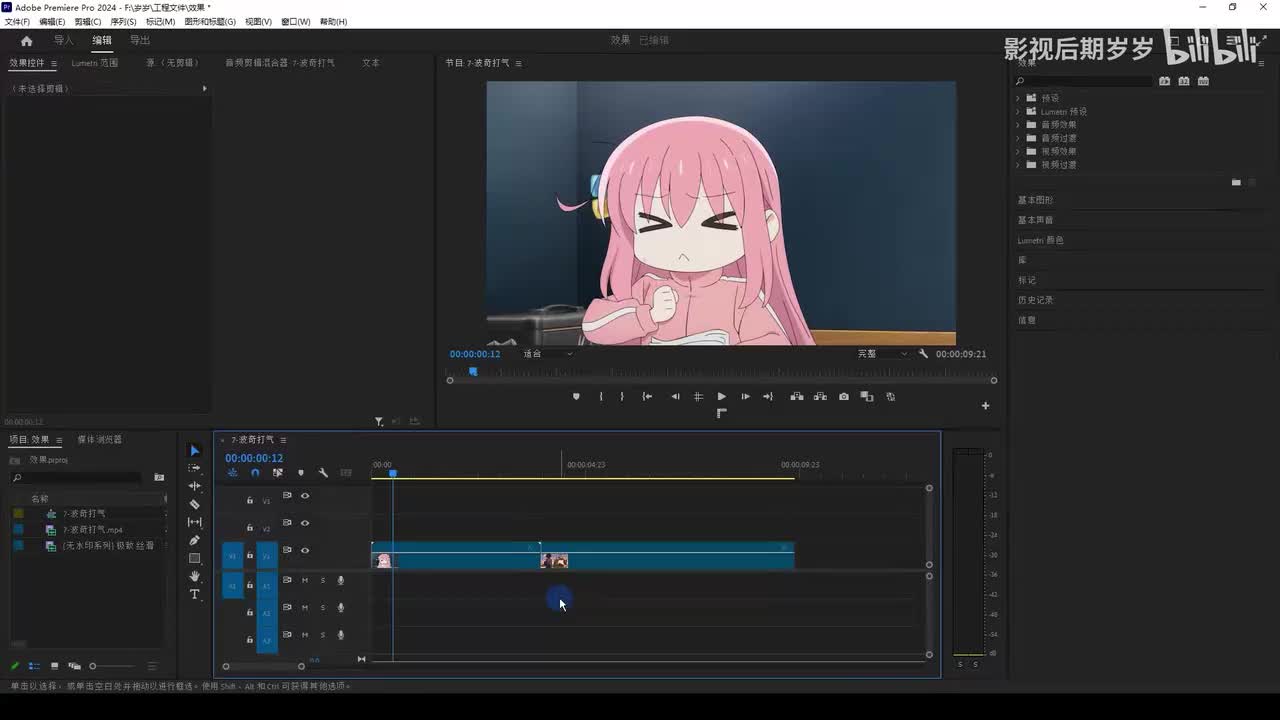Open the Lumetri 颜色 panel
This screenshot has width=1280, height=720.
[1041, 240]
